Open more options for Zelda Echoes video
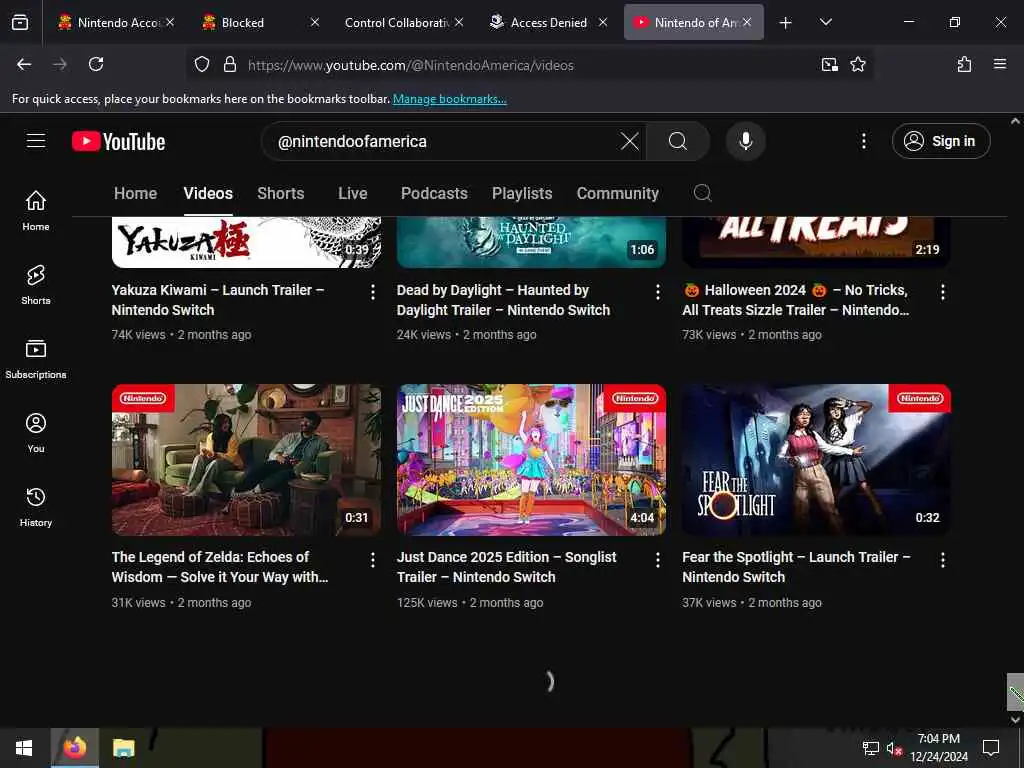 pyautogui.click(x=373, y=560)
